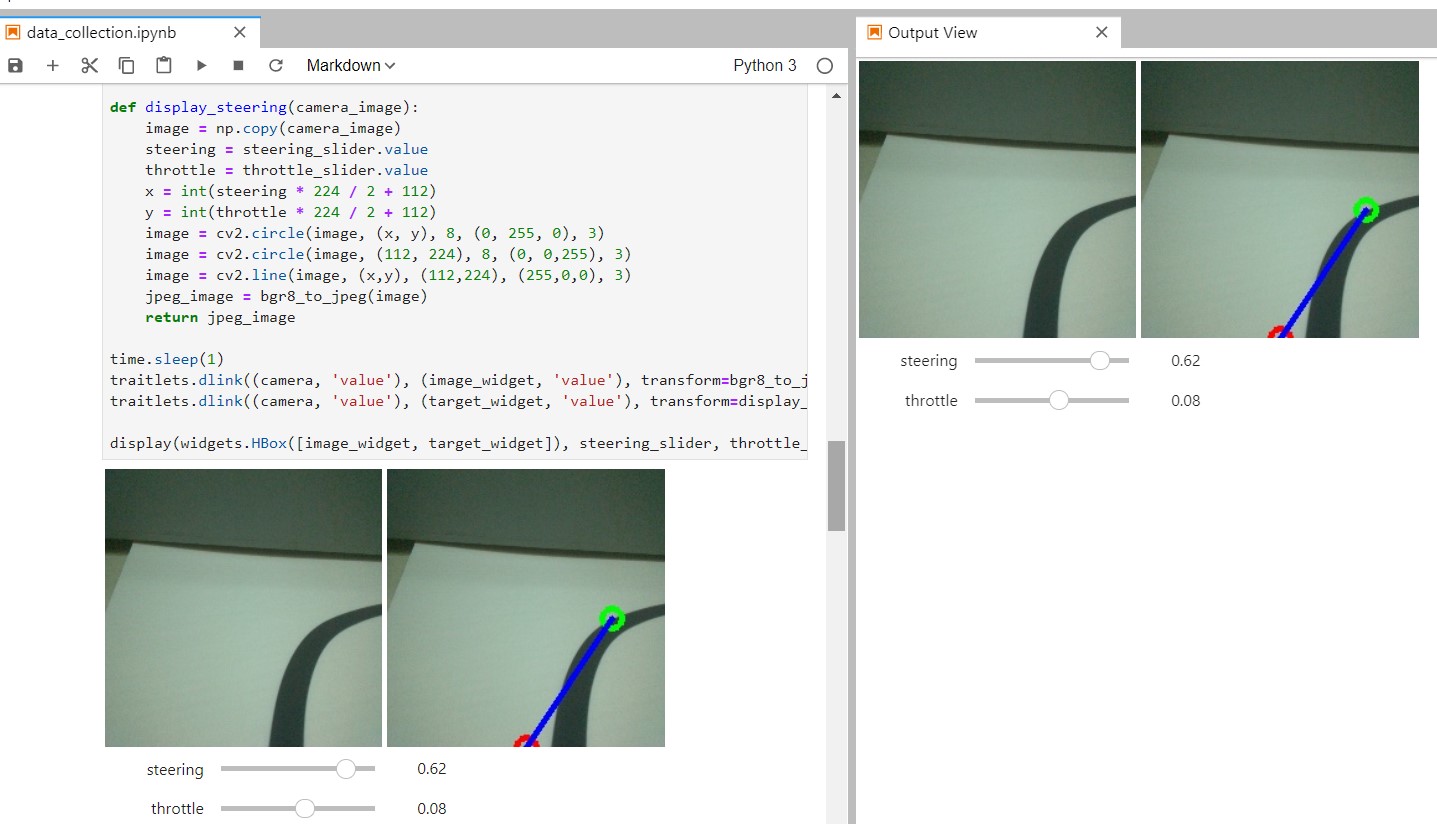
Task: Click the throttle slider in the notebook output
Action: click(x=298, y=808)
